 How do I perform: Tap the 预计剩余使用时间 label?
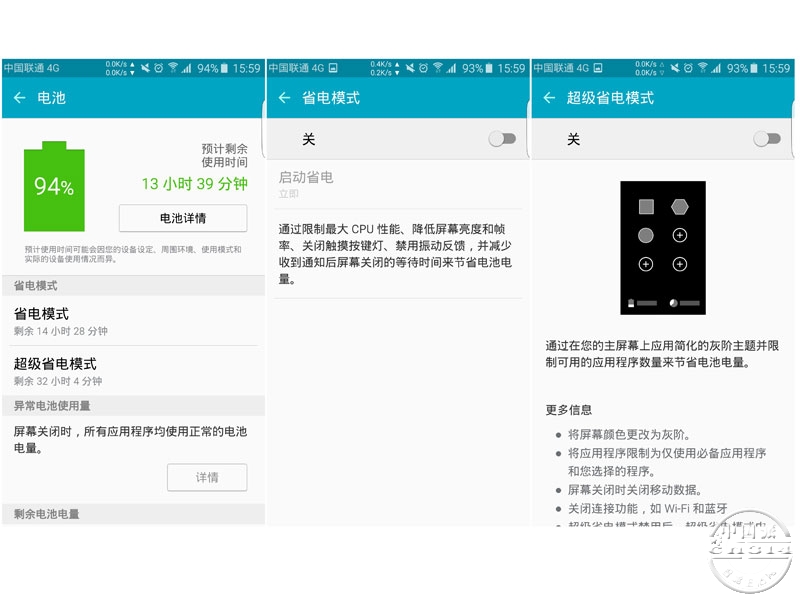tap(224, 155)
